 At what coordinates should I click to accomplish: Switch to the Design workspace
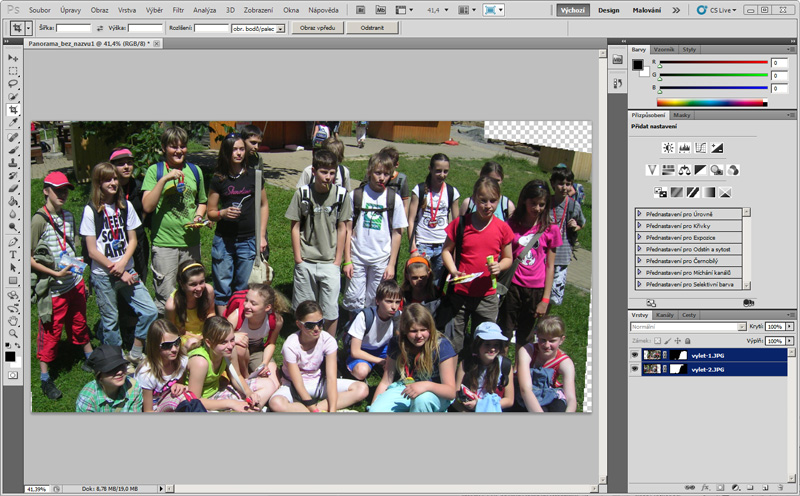[608, 10]
